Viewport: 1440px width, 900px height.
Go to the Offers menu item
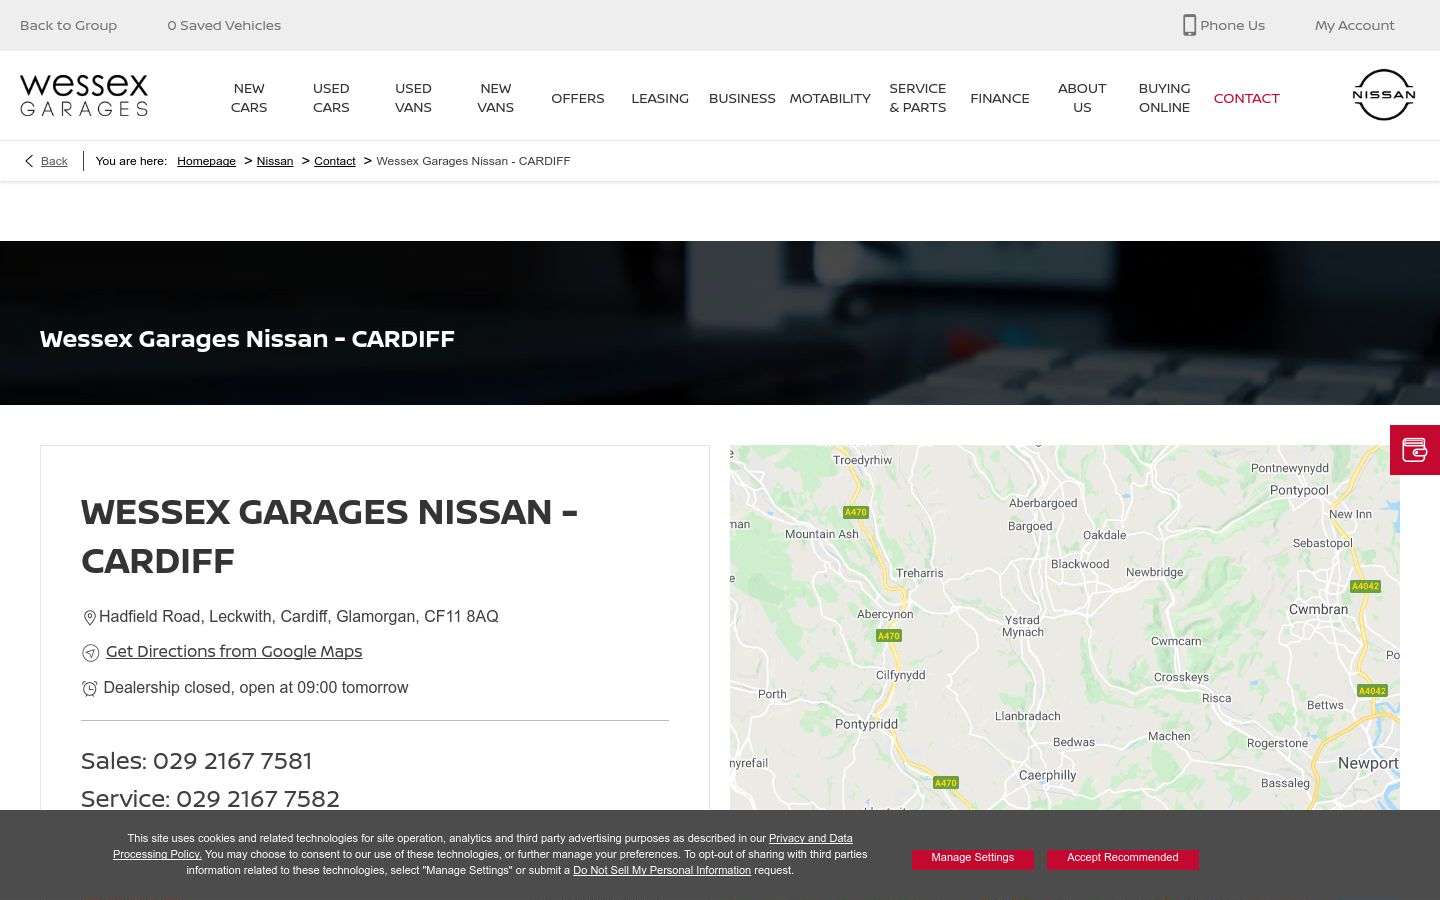pyautogui.click(x=578, y=98)
